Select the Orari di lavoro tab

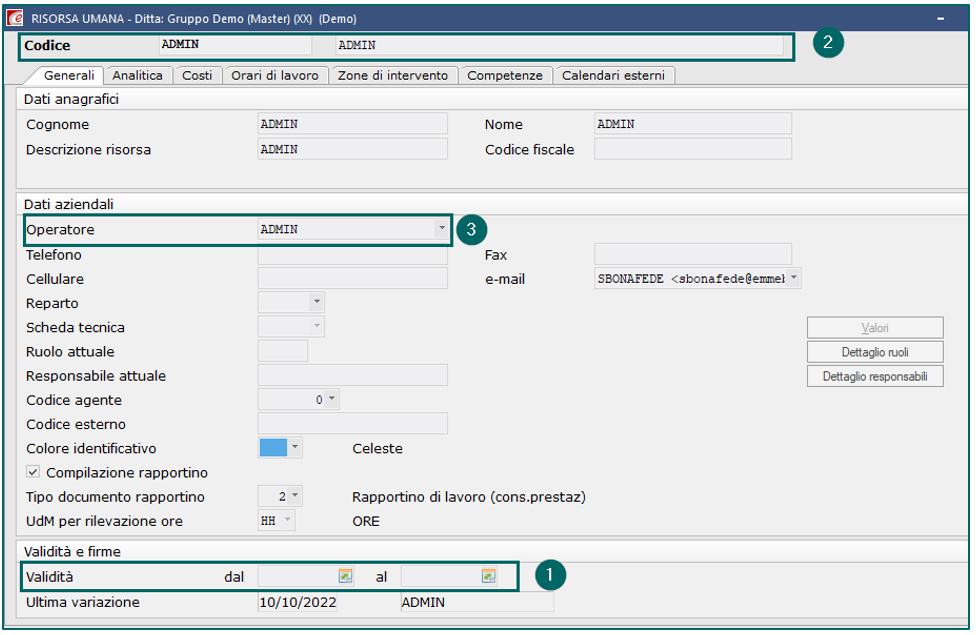pos(274,75)
